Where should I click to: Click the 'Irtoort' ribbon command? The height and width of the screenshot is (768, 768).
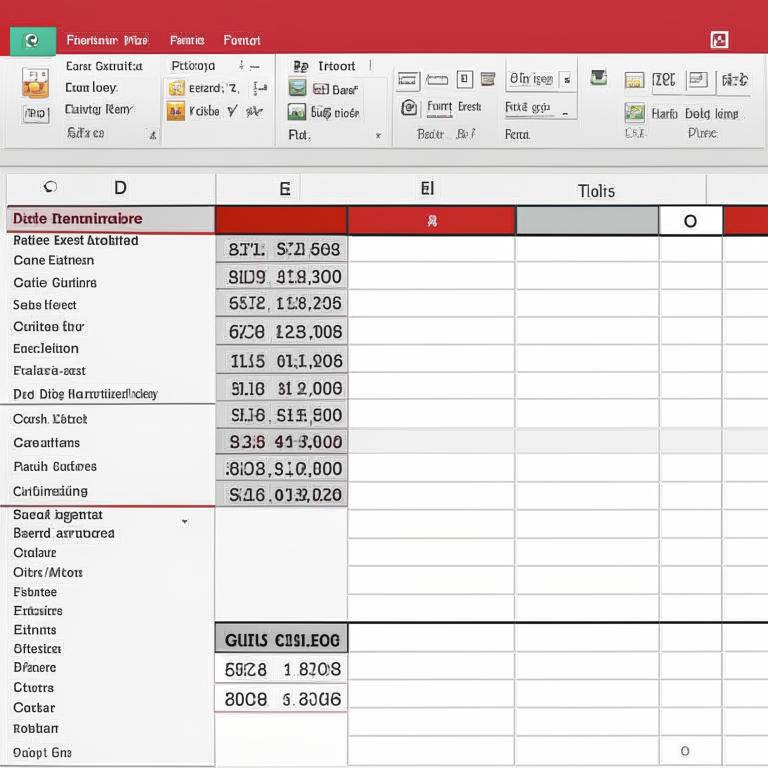pos(336,66)
